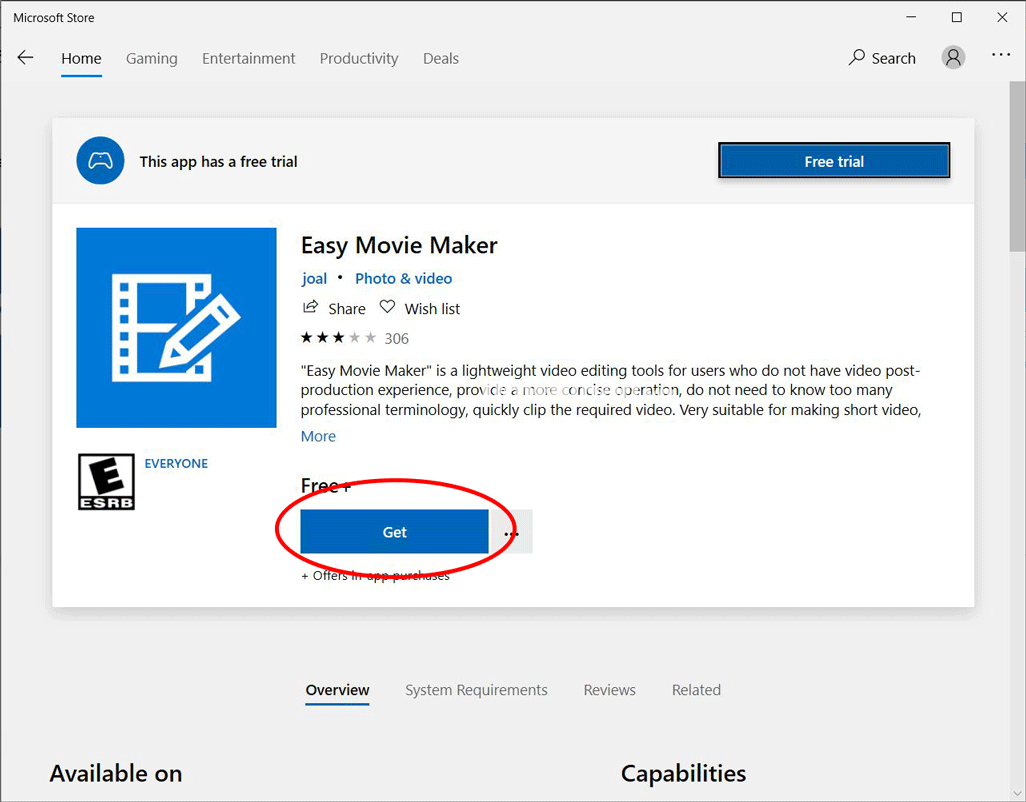Add app to Wish list heart
Viewport: 1026px width, 802px height.
tap(387, 308)
